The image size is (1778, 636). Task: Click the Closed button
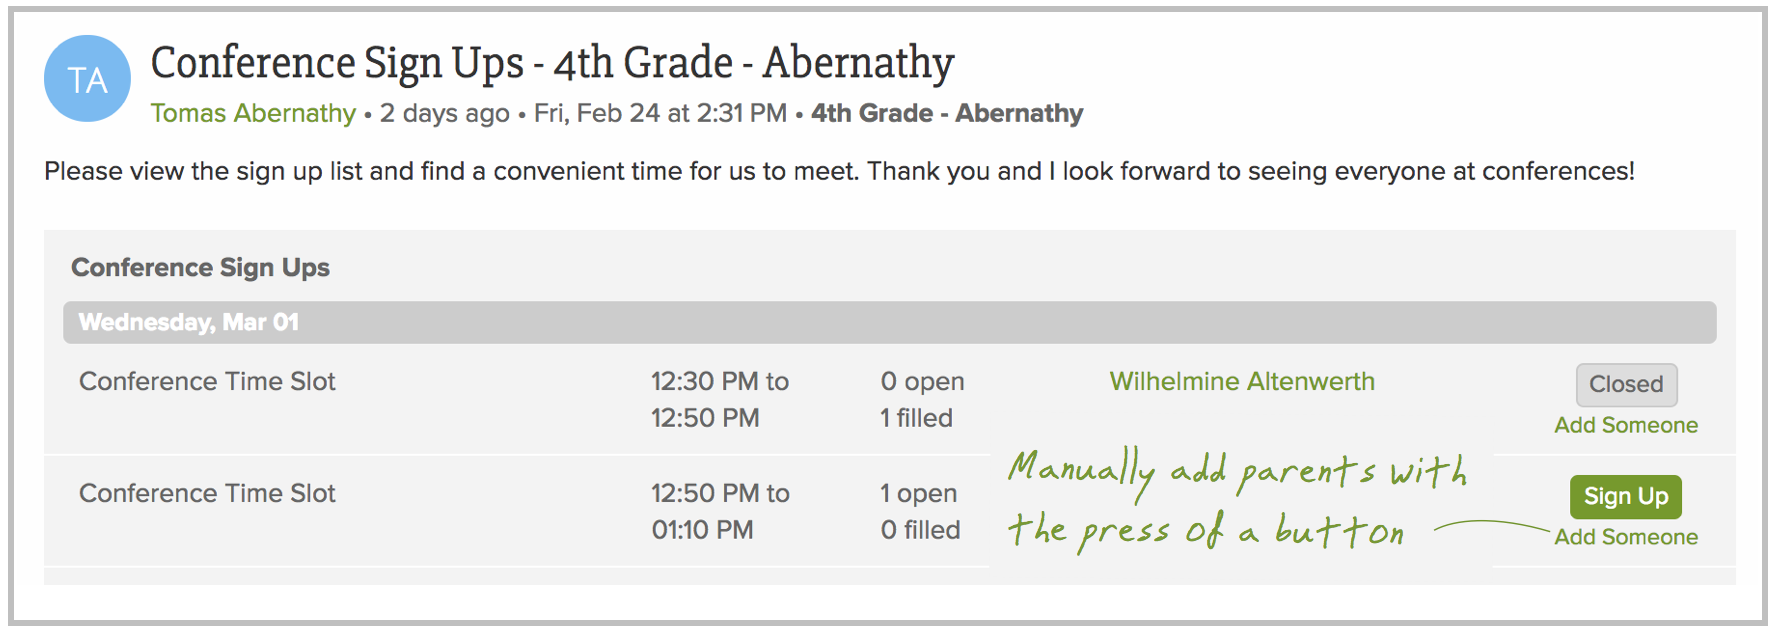(x=1627, y=384)
